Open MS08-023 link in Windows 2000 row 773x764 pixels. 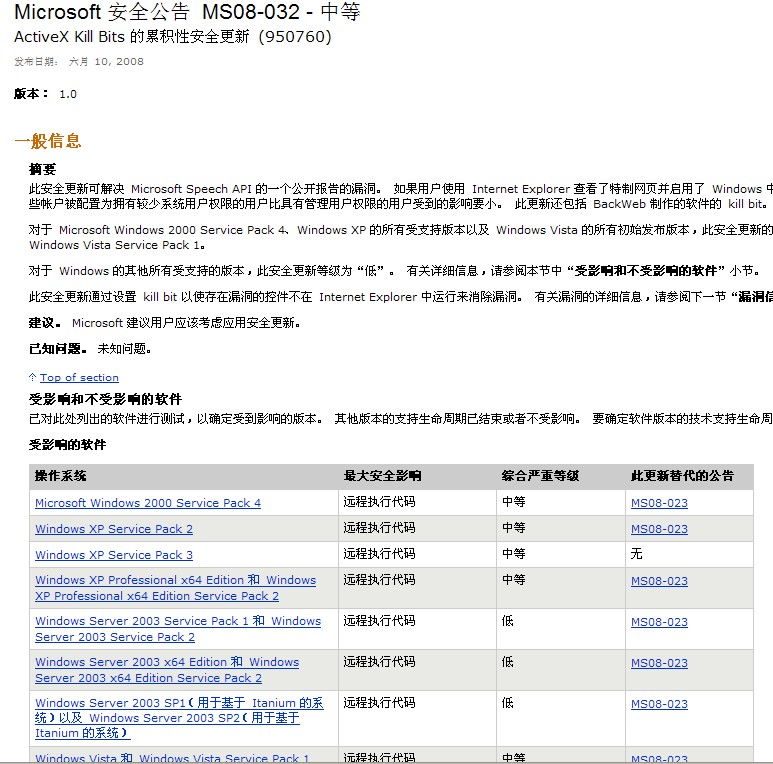tap(659, 503)
